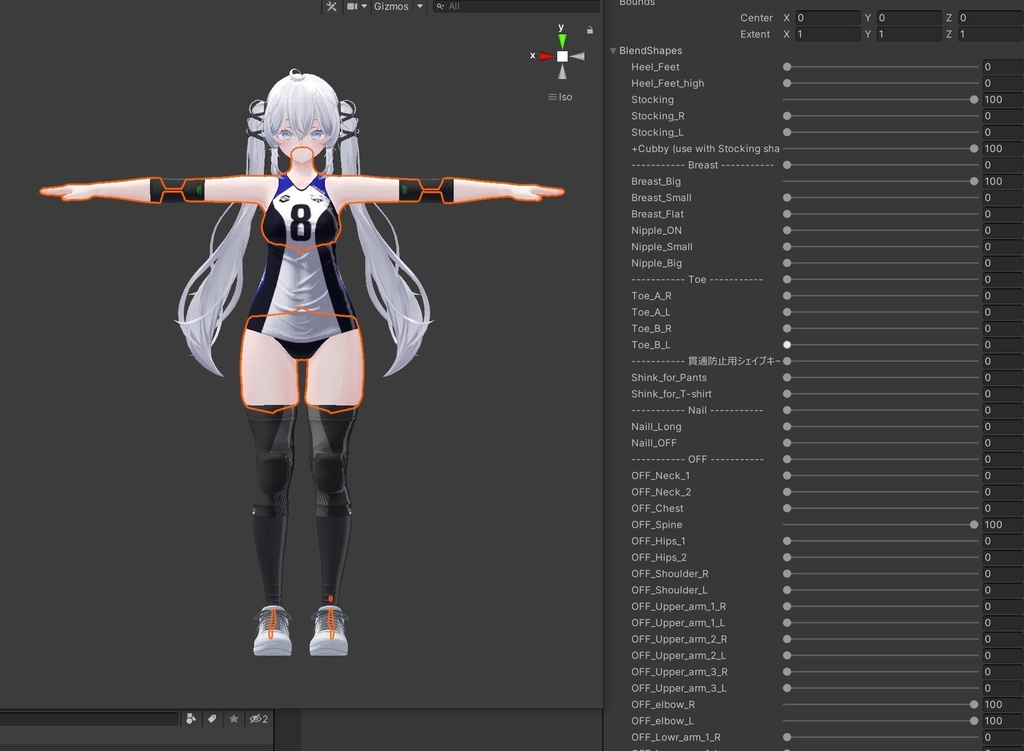
Task: Open the Search by Type filter icon
Action: coord(191,719)
